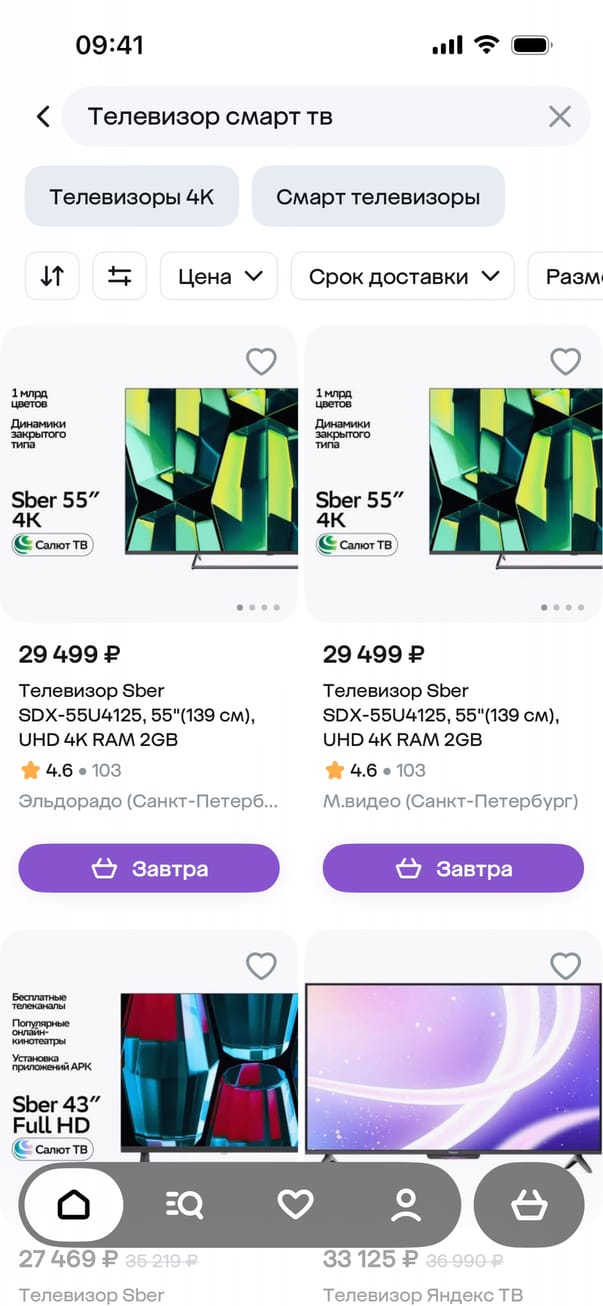This screenshot has width=603, height=1306.
Task: Clear the search query with the X icon
Action: click(x=559, y=117)
